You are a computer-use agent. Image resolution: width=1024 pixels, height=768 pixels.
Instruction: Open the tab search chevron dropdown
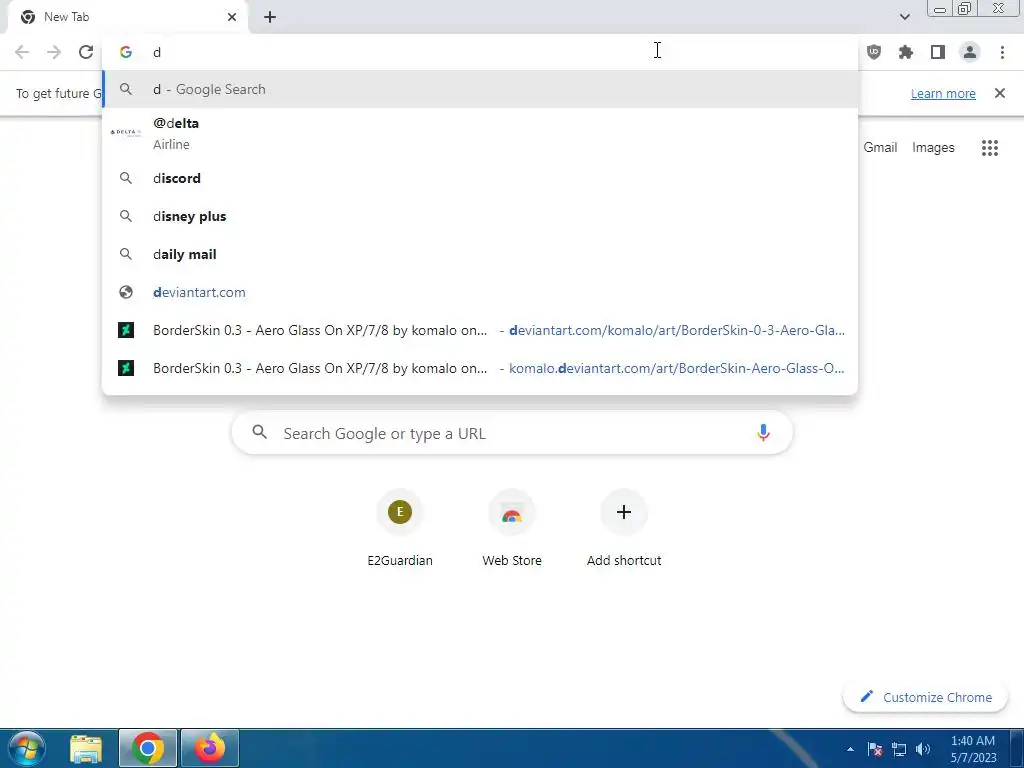click(904, 17)
